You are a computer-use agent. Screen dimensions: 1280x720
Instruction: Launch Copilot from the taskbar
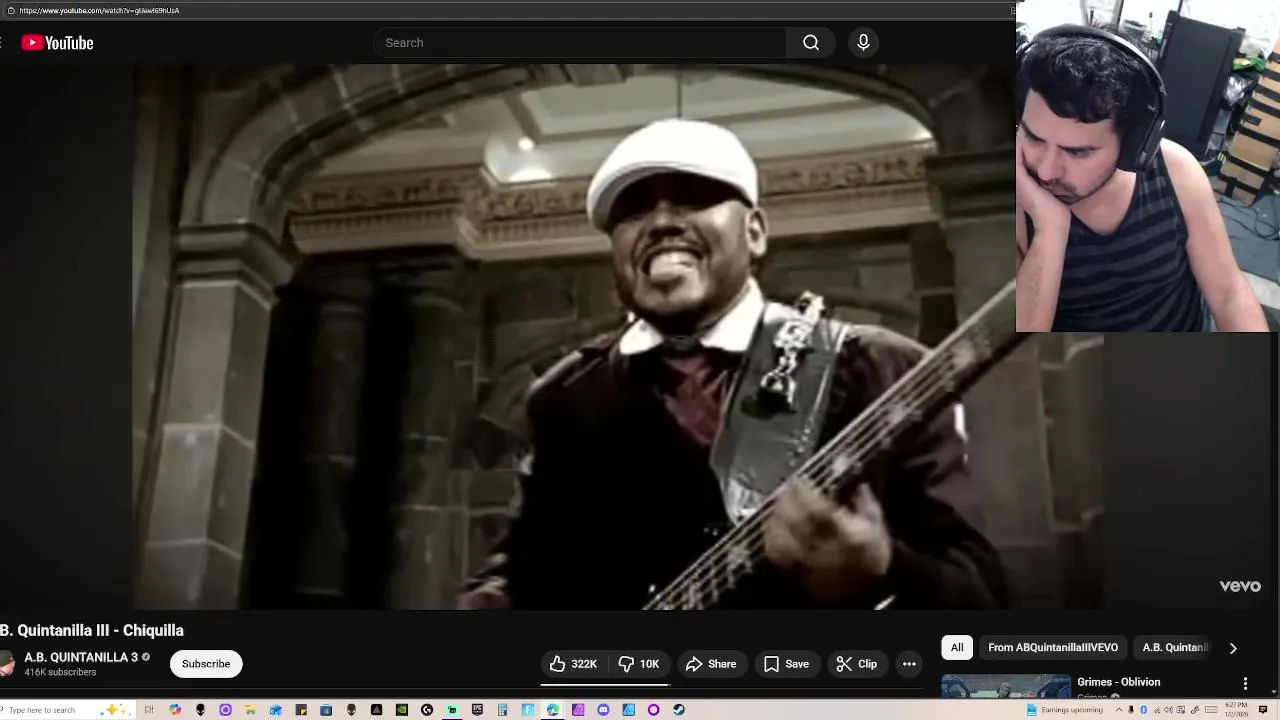click(x=175, y=710)
